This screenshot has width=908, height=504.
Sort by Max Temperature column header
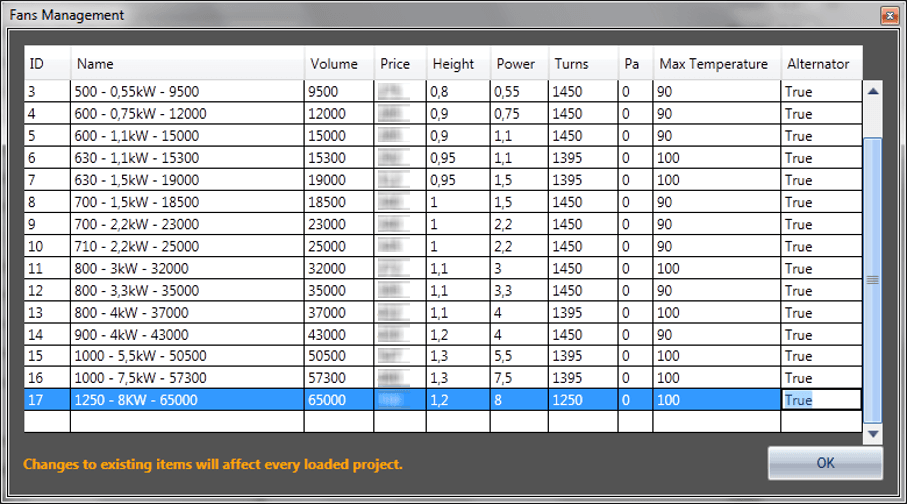pyautogui.click(x=717, y=63)
